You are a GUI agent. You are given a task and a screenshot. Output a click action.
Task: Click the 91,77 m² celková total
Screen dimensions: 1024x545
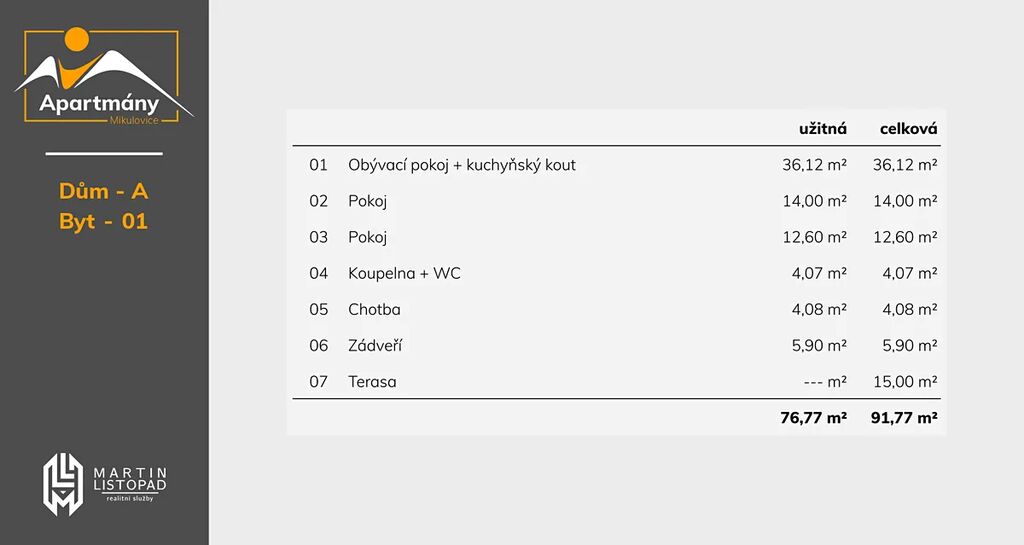[904, 418]
